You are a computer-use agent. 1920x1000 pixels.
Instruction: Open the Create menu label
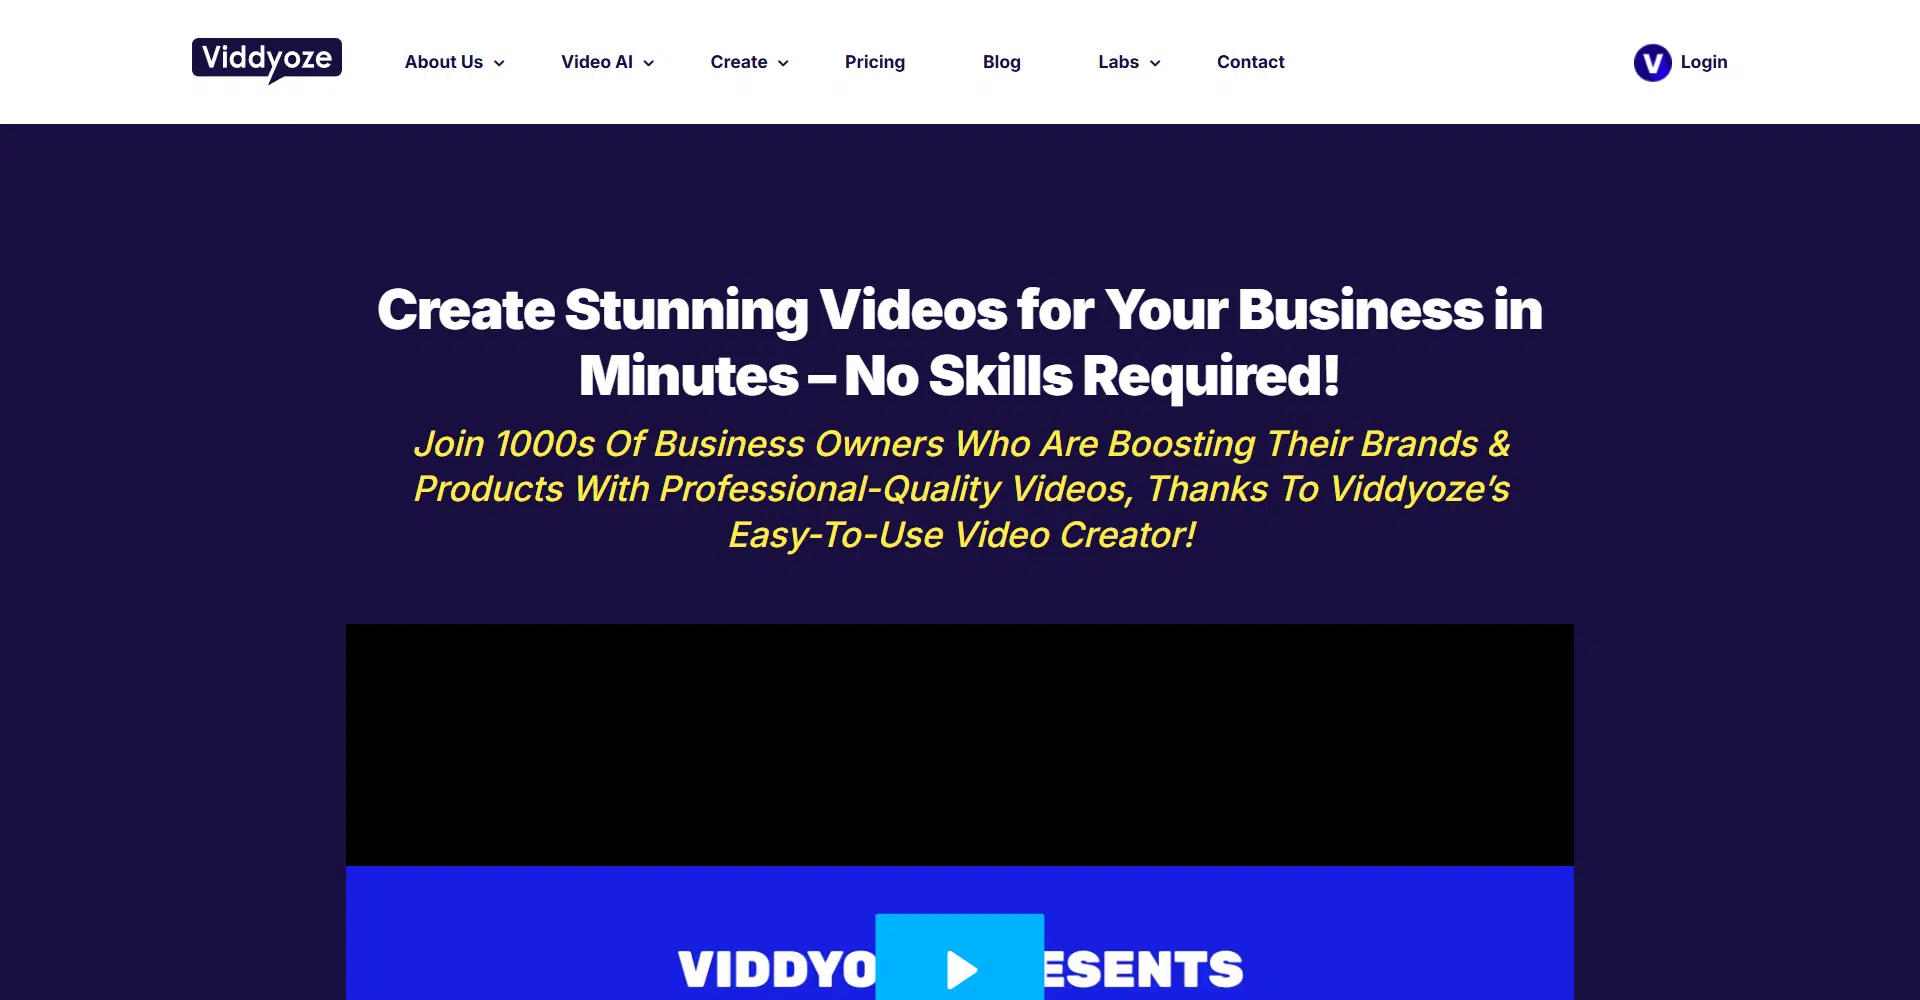coord(739,62)
